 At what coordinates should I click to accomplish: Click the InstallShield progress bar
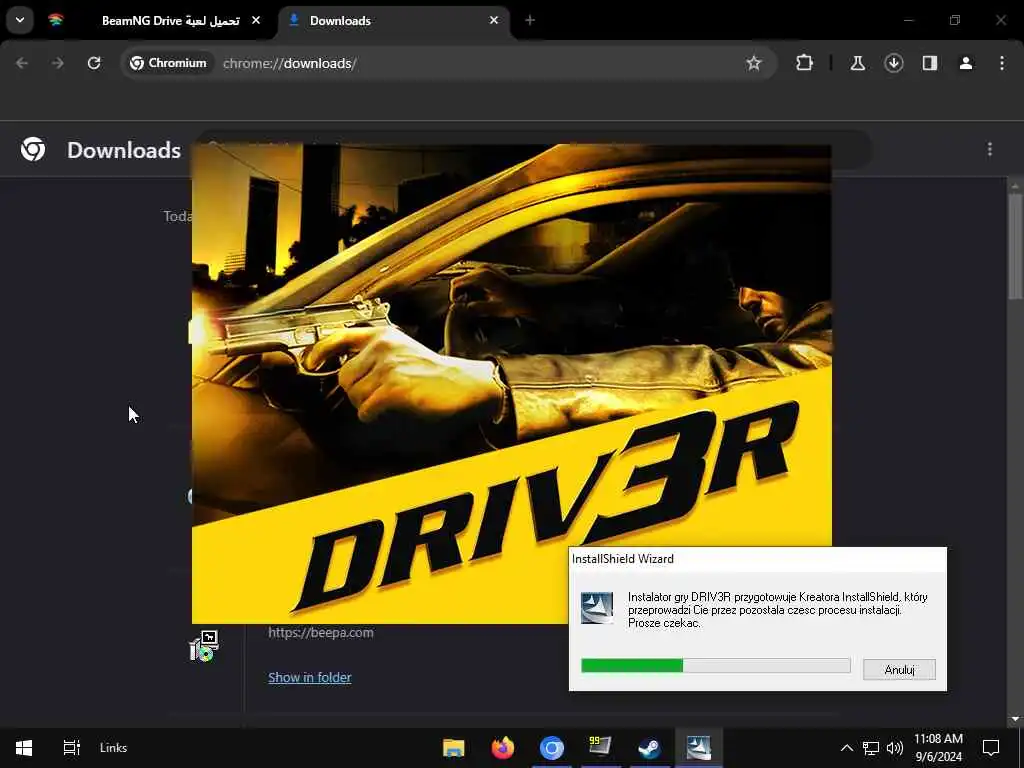[716, 665]
